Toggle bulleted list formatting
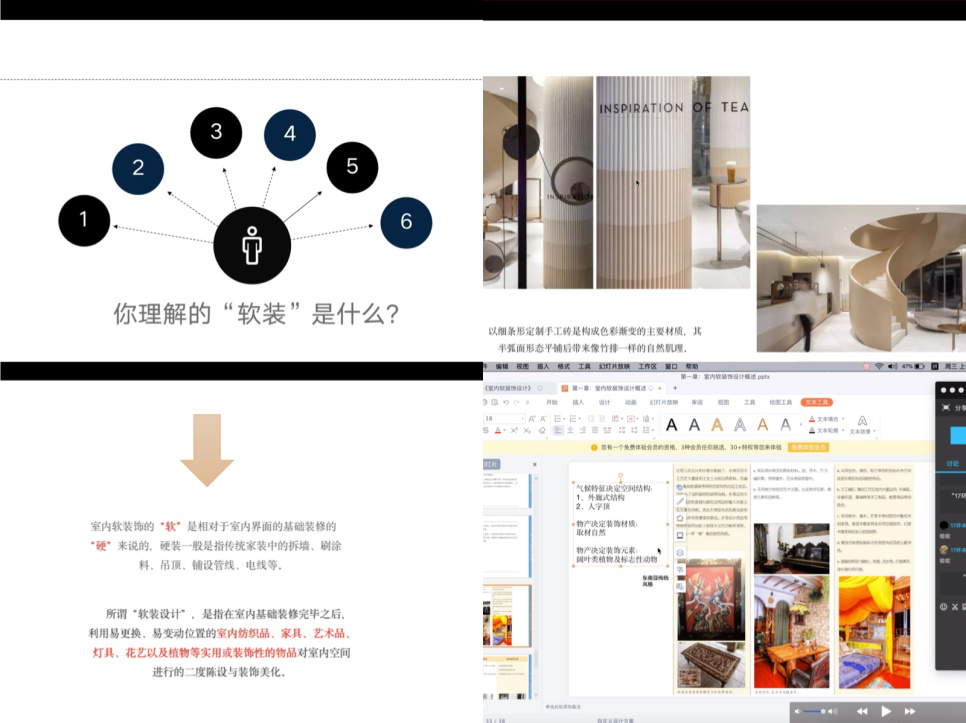This screenshot has height=723, width=966. click(558, 419)
